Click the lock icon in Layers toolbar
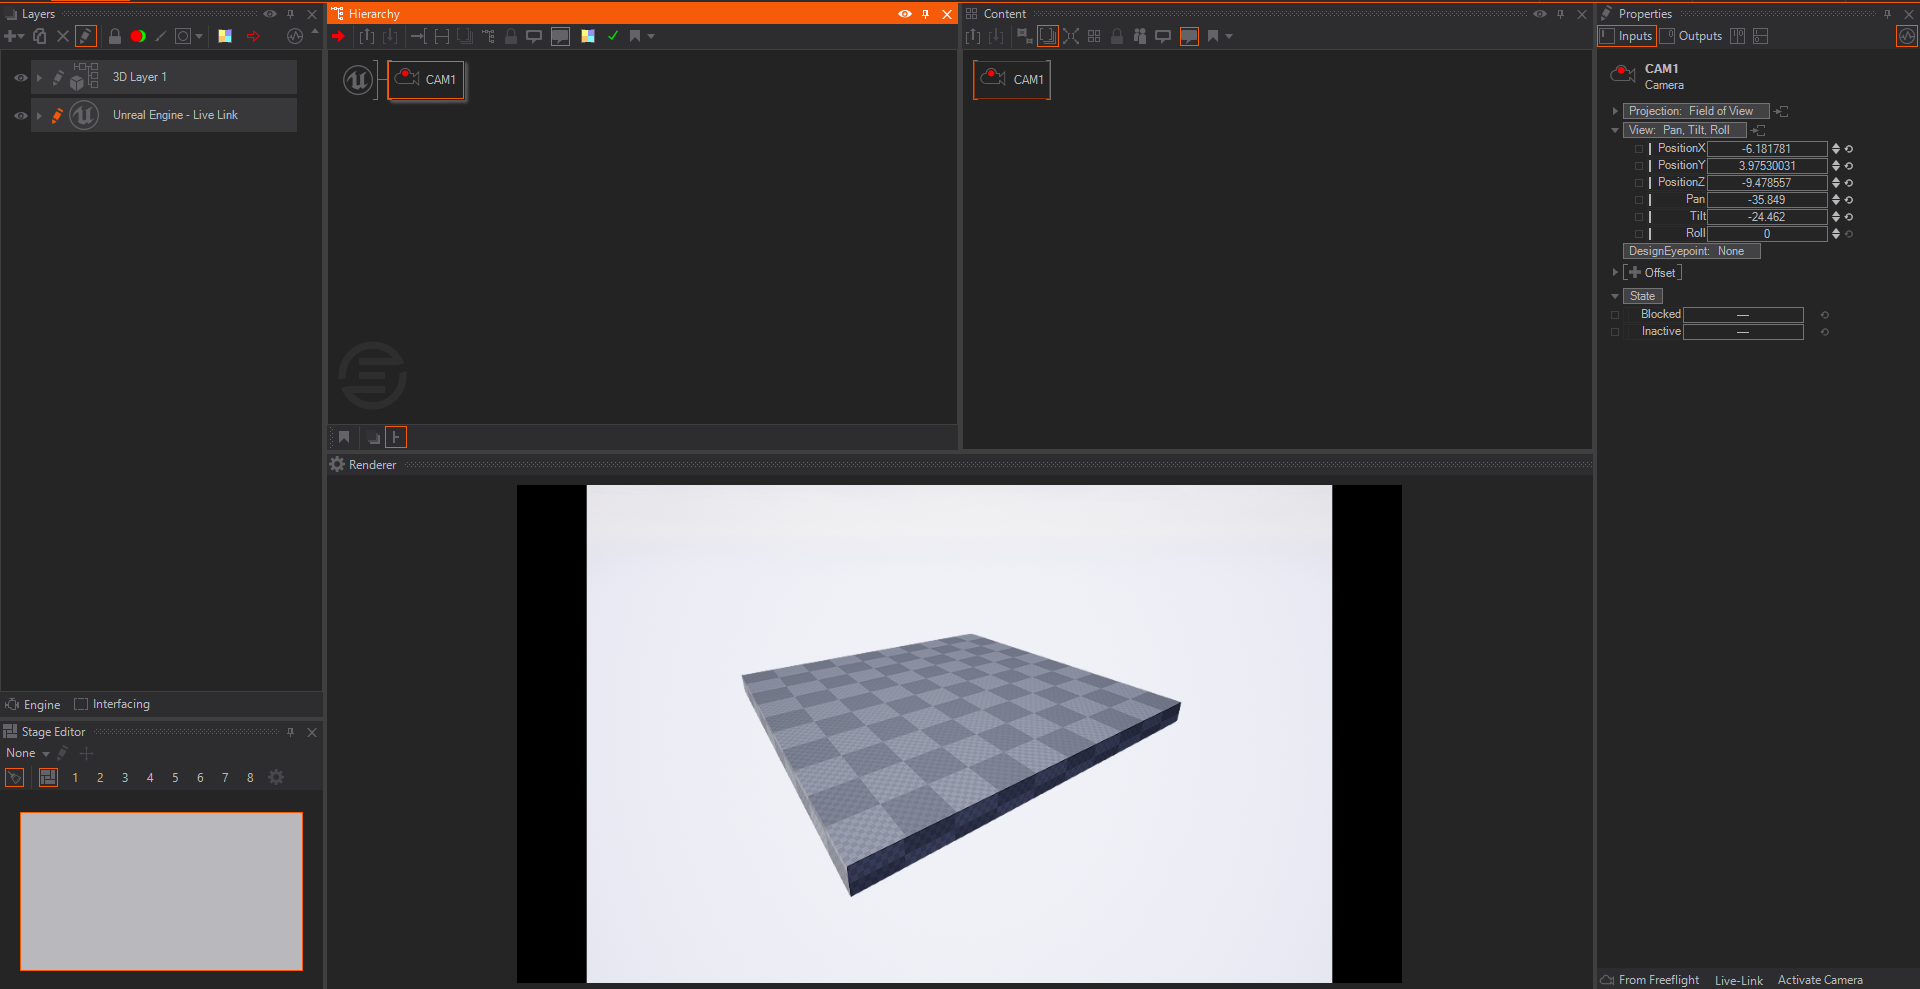Viewport: 1920px width, 989px height. (115, 36)
